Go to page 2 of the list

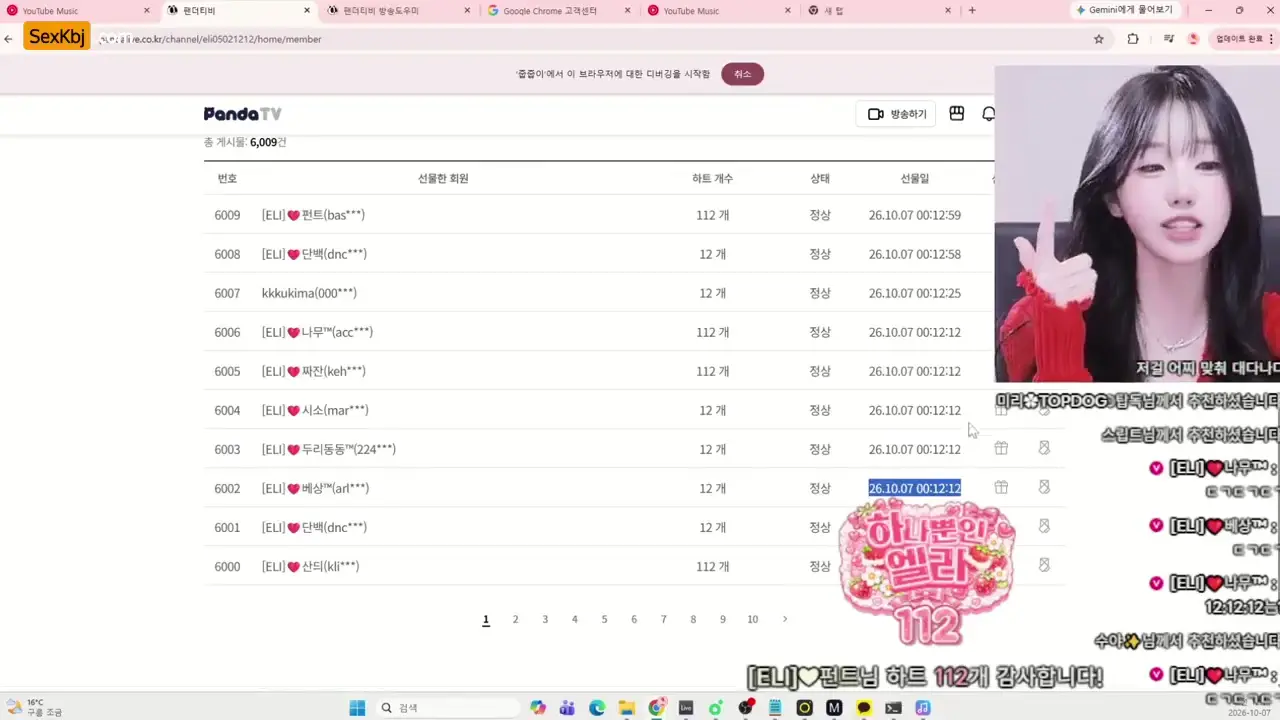pos(515,619)
